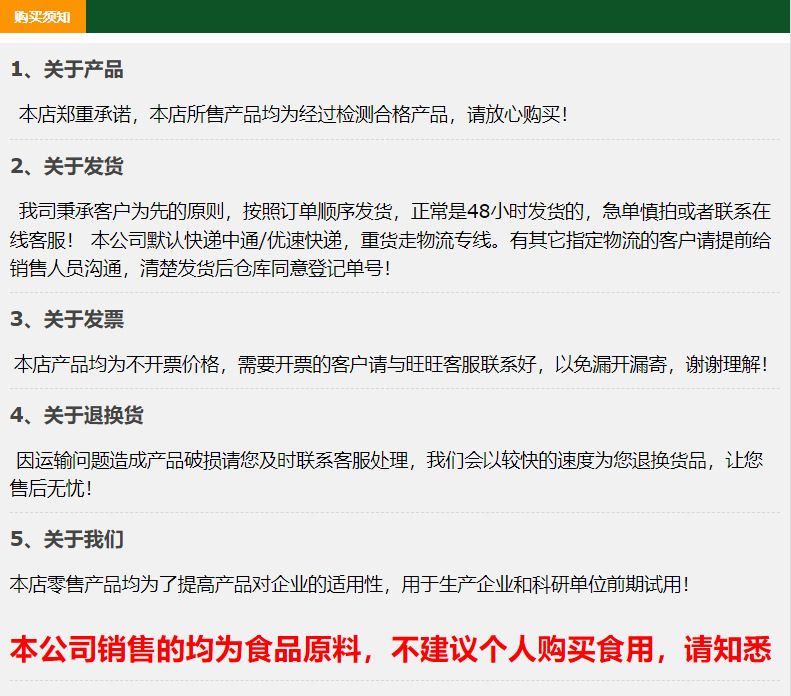Click the line starting 因运输问题造成产品破损
Screen dimensions: 791x696
point(389,460)
